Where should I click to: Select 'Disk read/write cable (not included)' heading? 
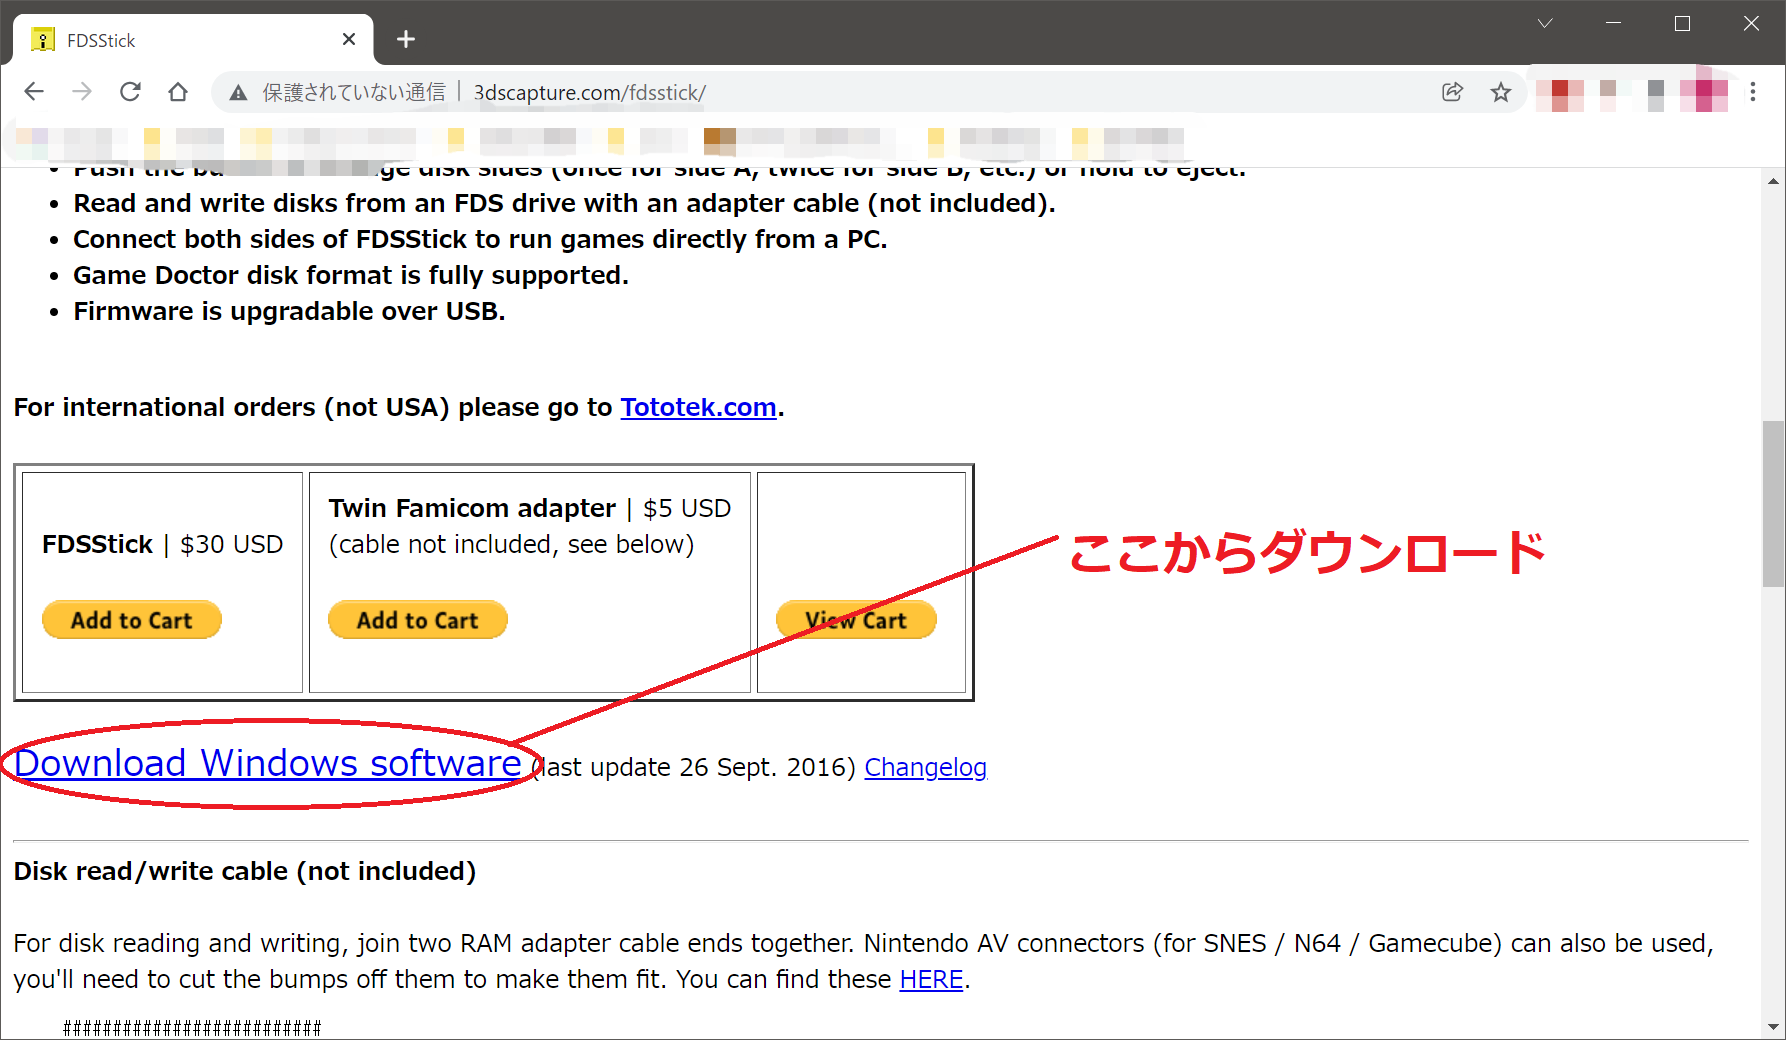tap(245, 871)
